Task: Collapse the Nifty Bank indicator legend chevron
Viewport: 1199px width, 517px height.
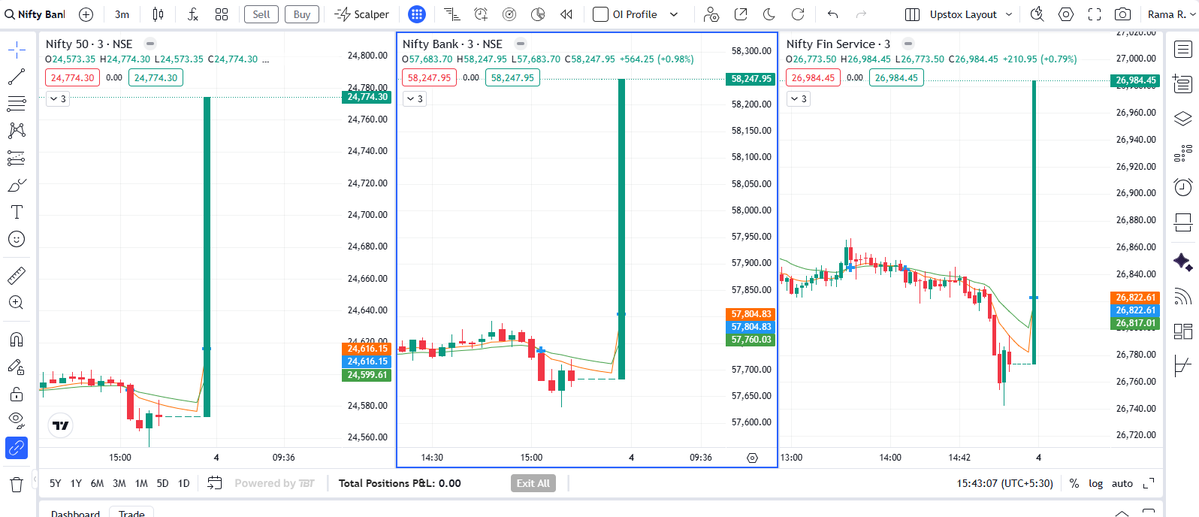Action: tap(414, 99)
